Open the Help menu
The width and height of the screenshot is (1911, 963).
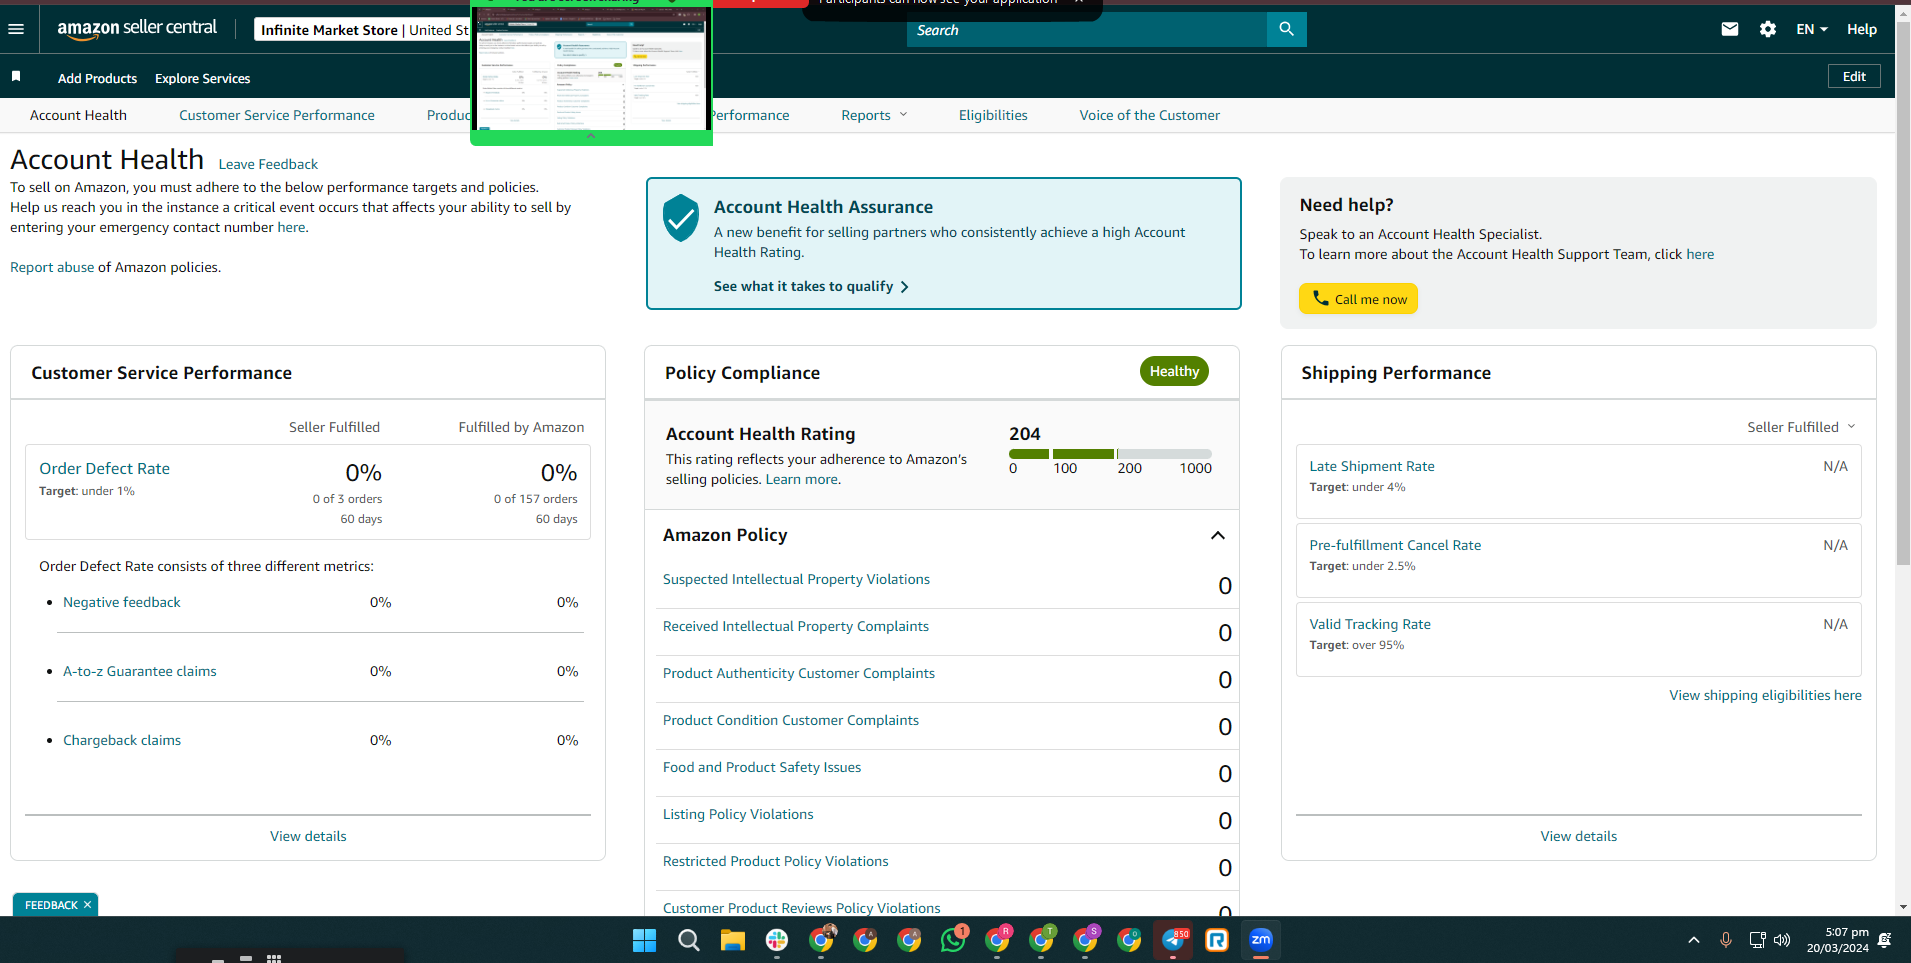[x=1861, y=29]
